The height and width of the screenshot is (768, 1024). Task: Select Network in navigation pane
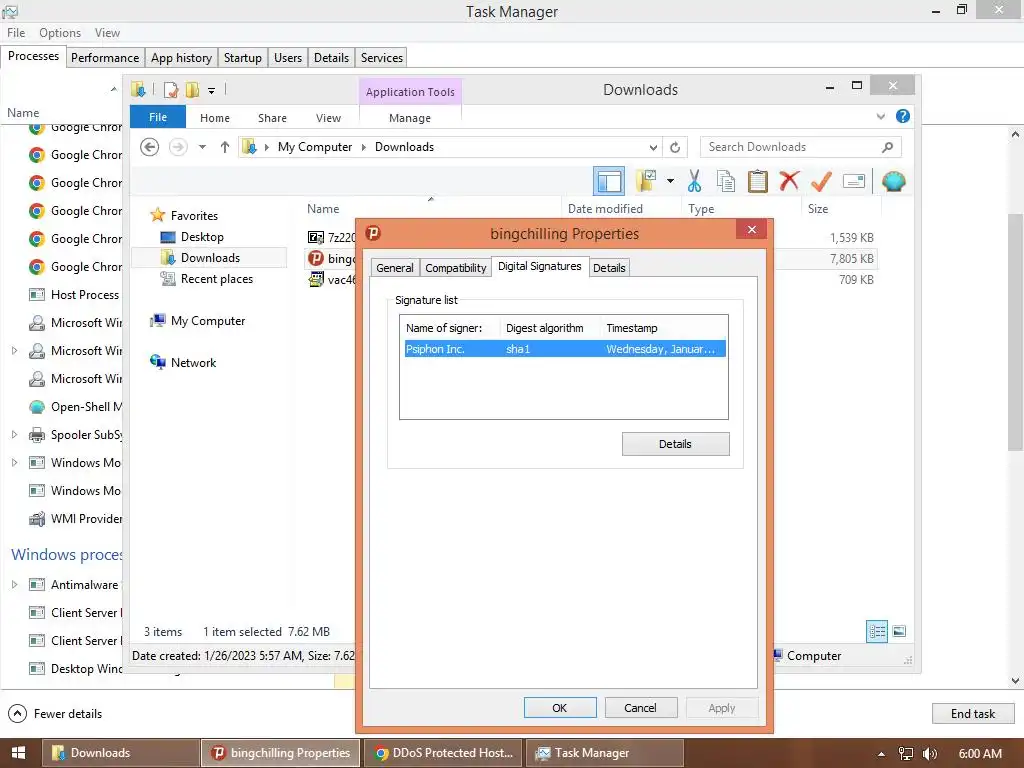click(x=193, y=362)
